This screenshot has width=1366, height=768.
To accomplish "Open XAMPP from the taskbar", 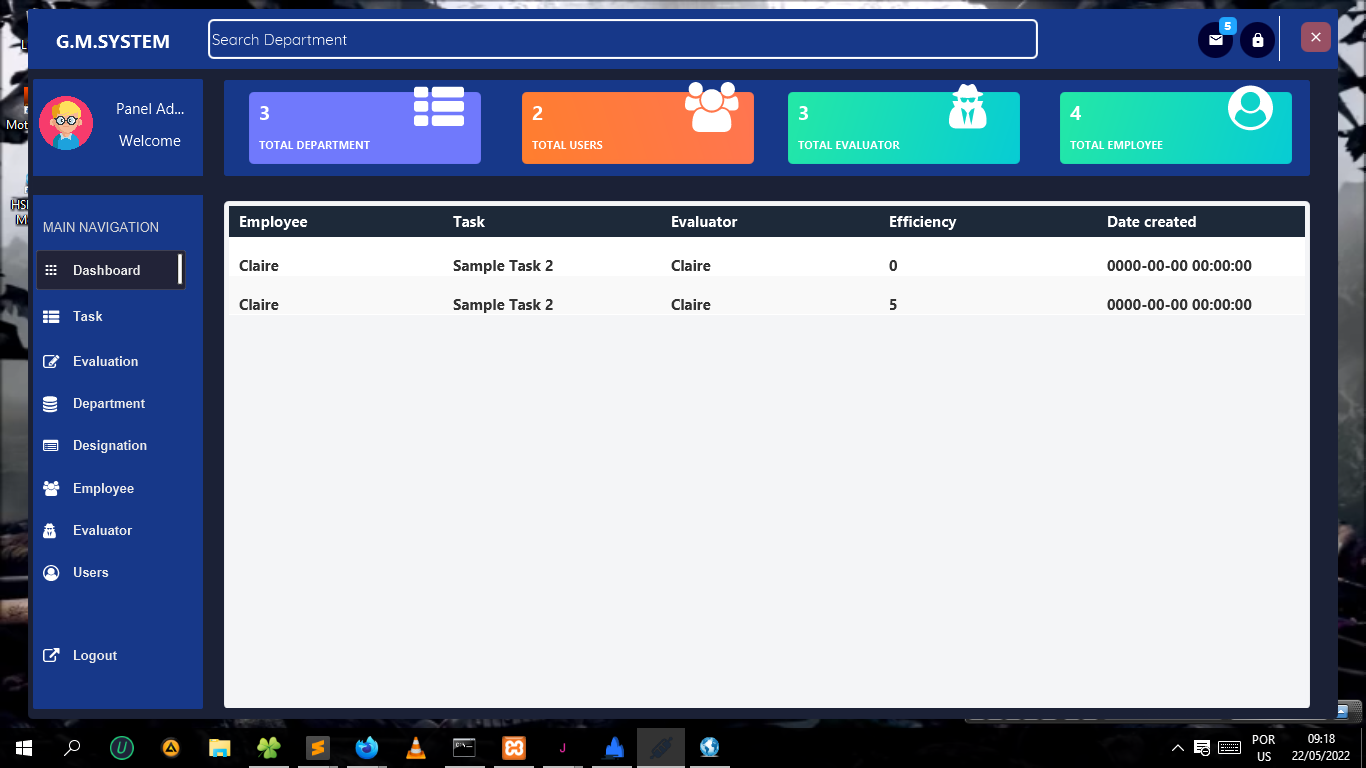I will click(514, 747).
